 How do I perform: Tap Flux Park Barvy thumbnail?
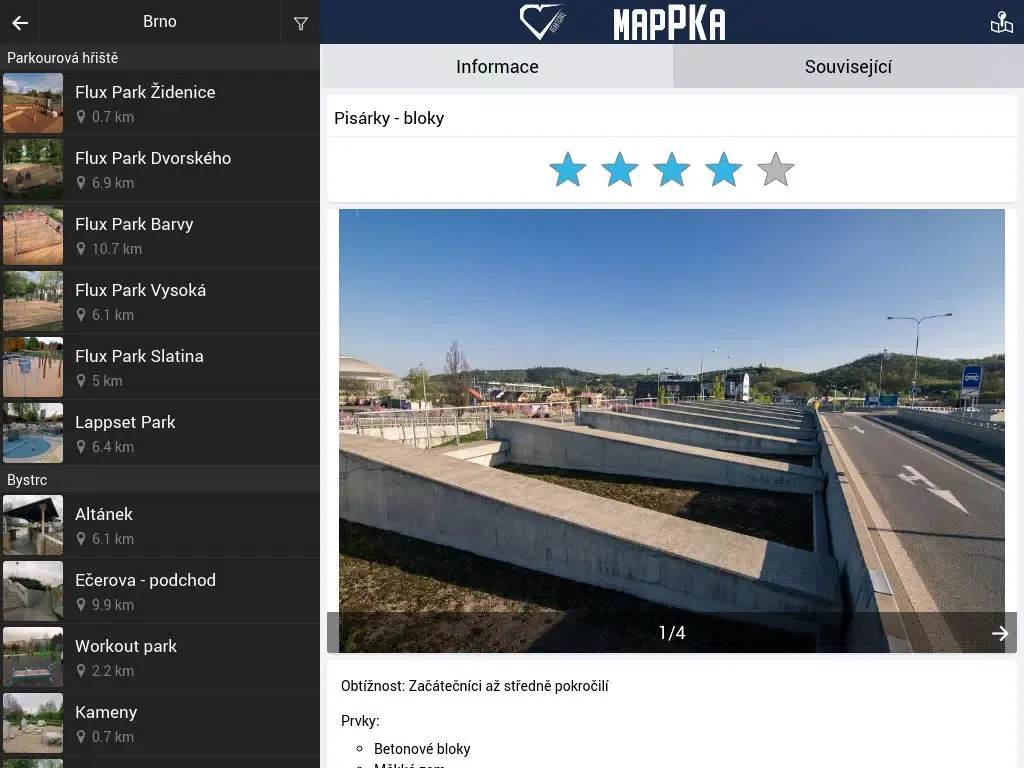pos(33,235)
